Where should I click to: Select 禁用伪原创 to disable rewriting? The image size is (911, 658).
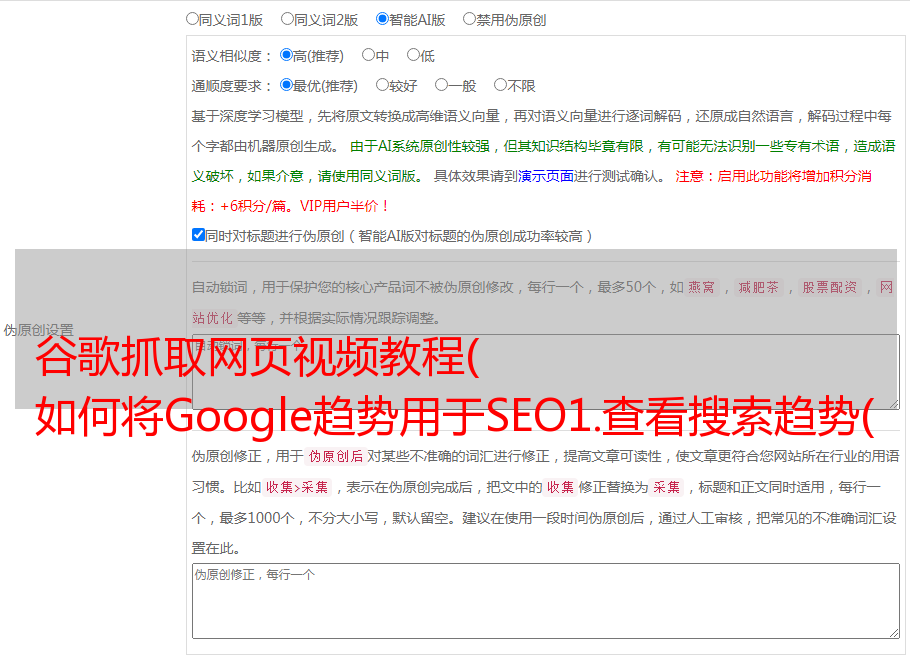(x=470, y=19)
